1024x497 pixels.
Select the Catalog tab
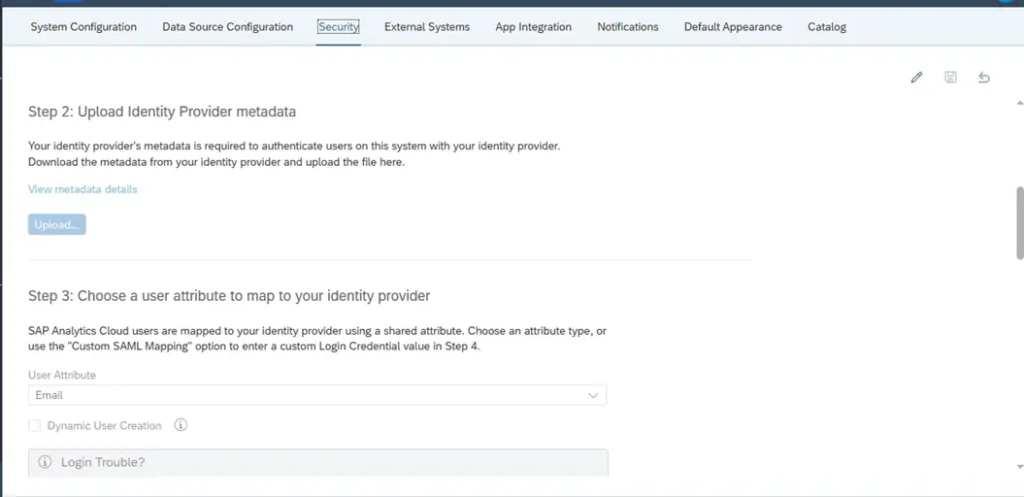pyautogui.click(x=827, y=27)
